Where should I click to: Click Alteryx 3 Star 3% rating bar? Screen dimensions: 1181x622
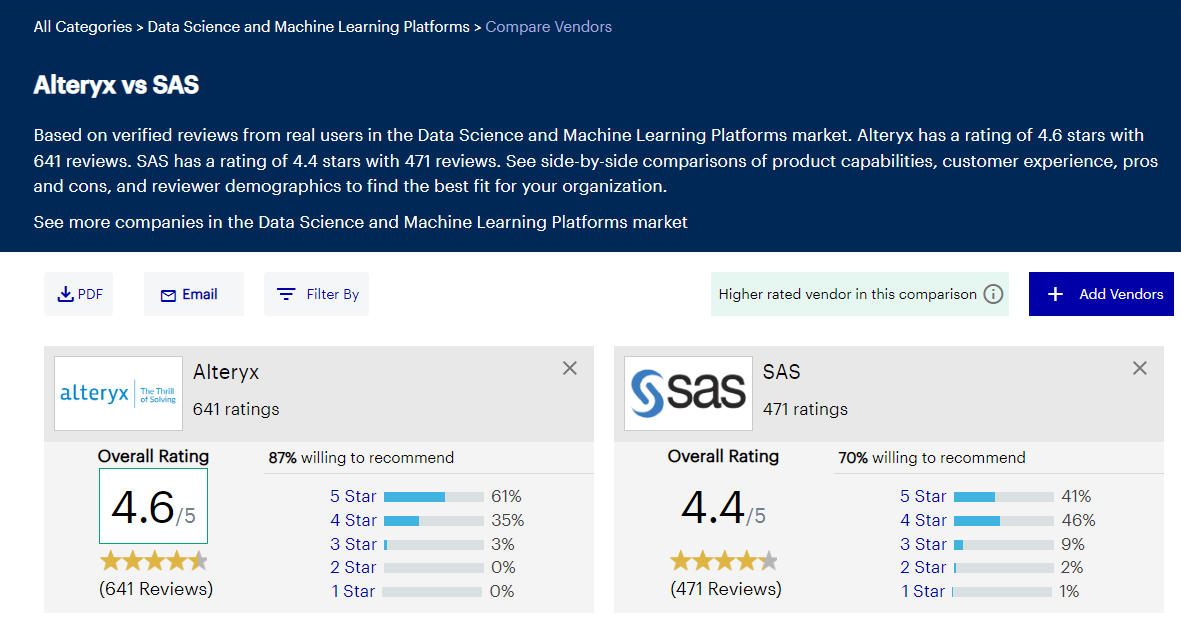[x=434, y=545]
